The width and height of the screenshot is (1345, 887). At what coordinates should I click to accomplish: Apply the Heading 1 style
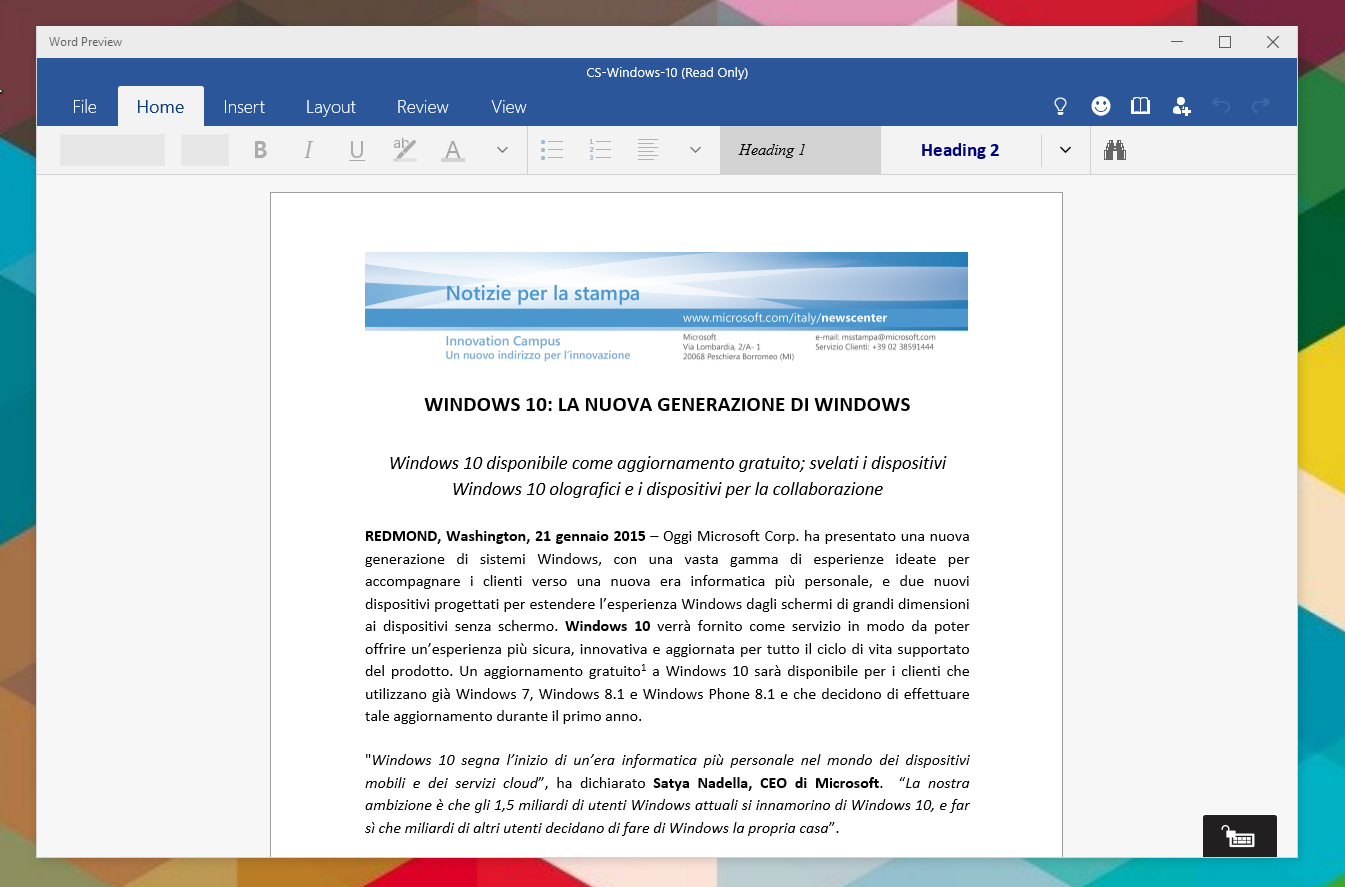[x=800, y=150]
